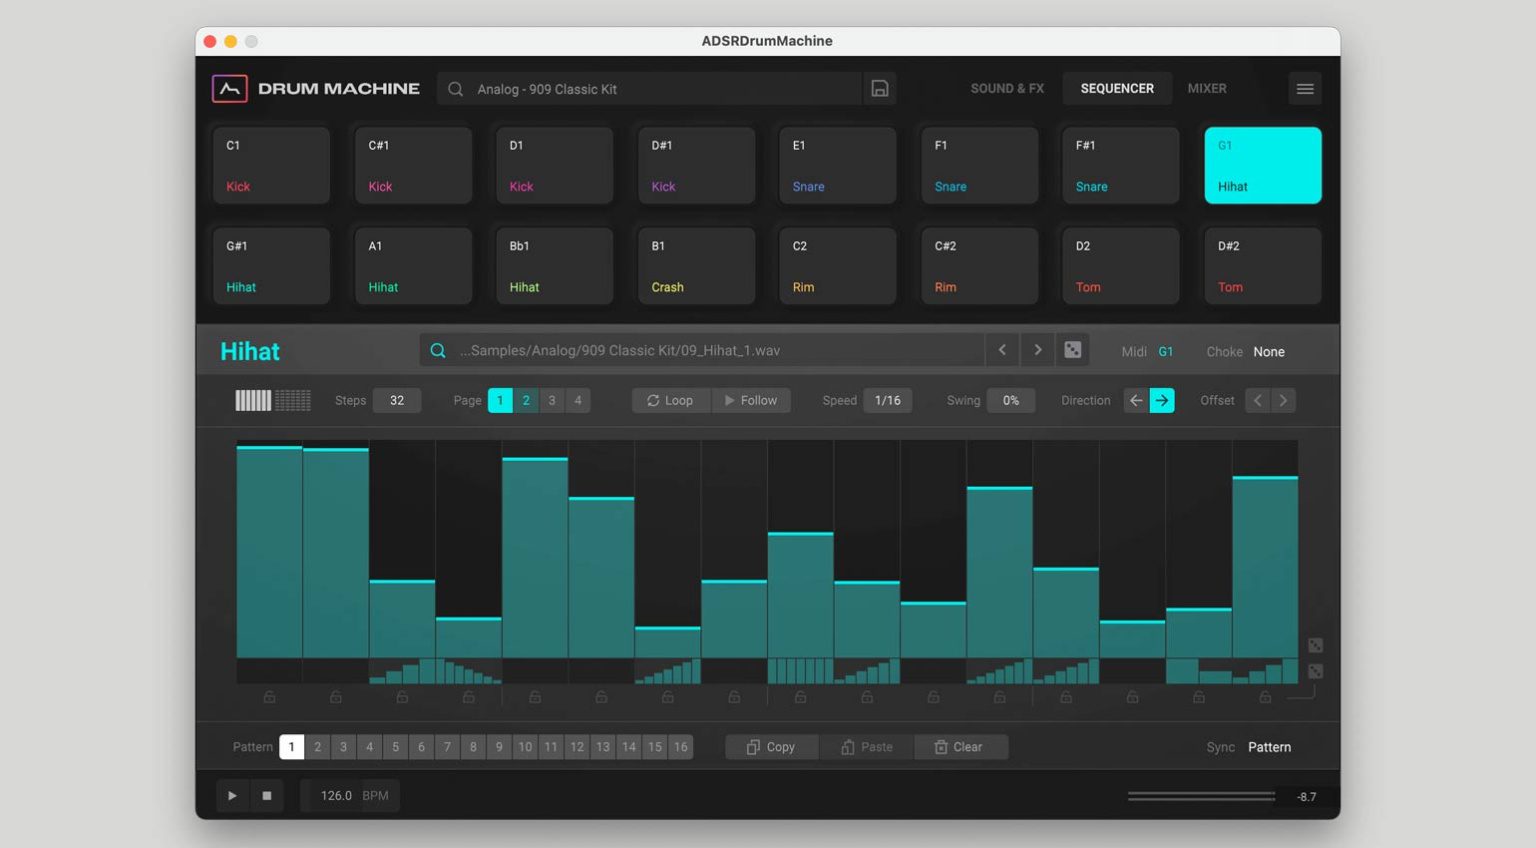
Task: Open the hamburger menu top right
Action: coord(1304,88)
